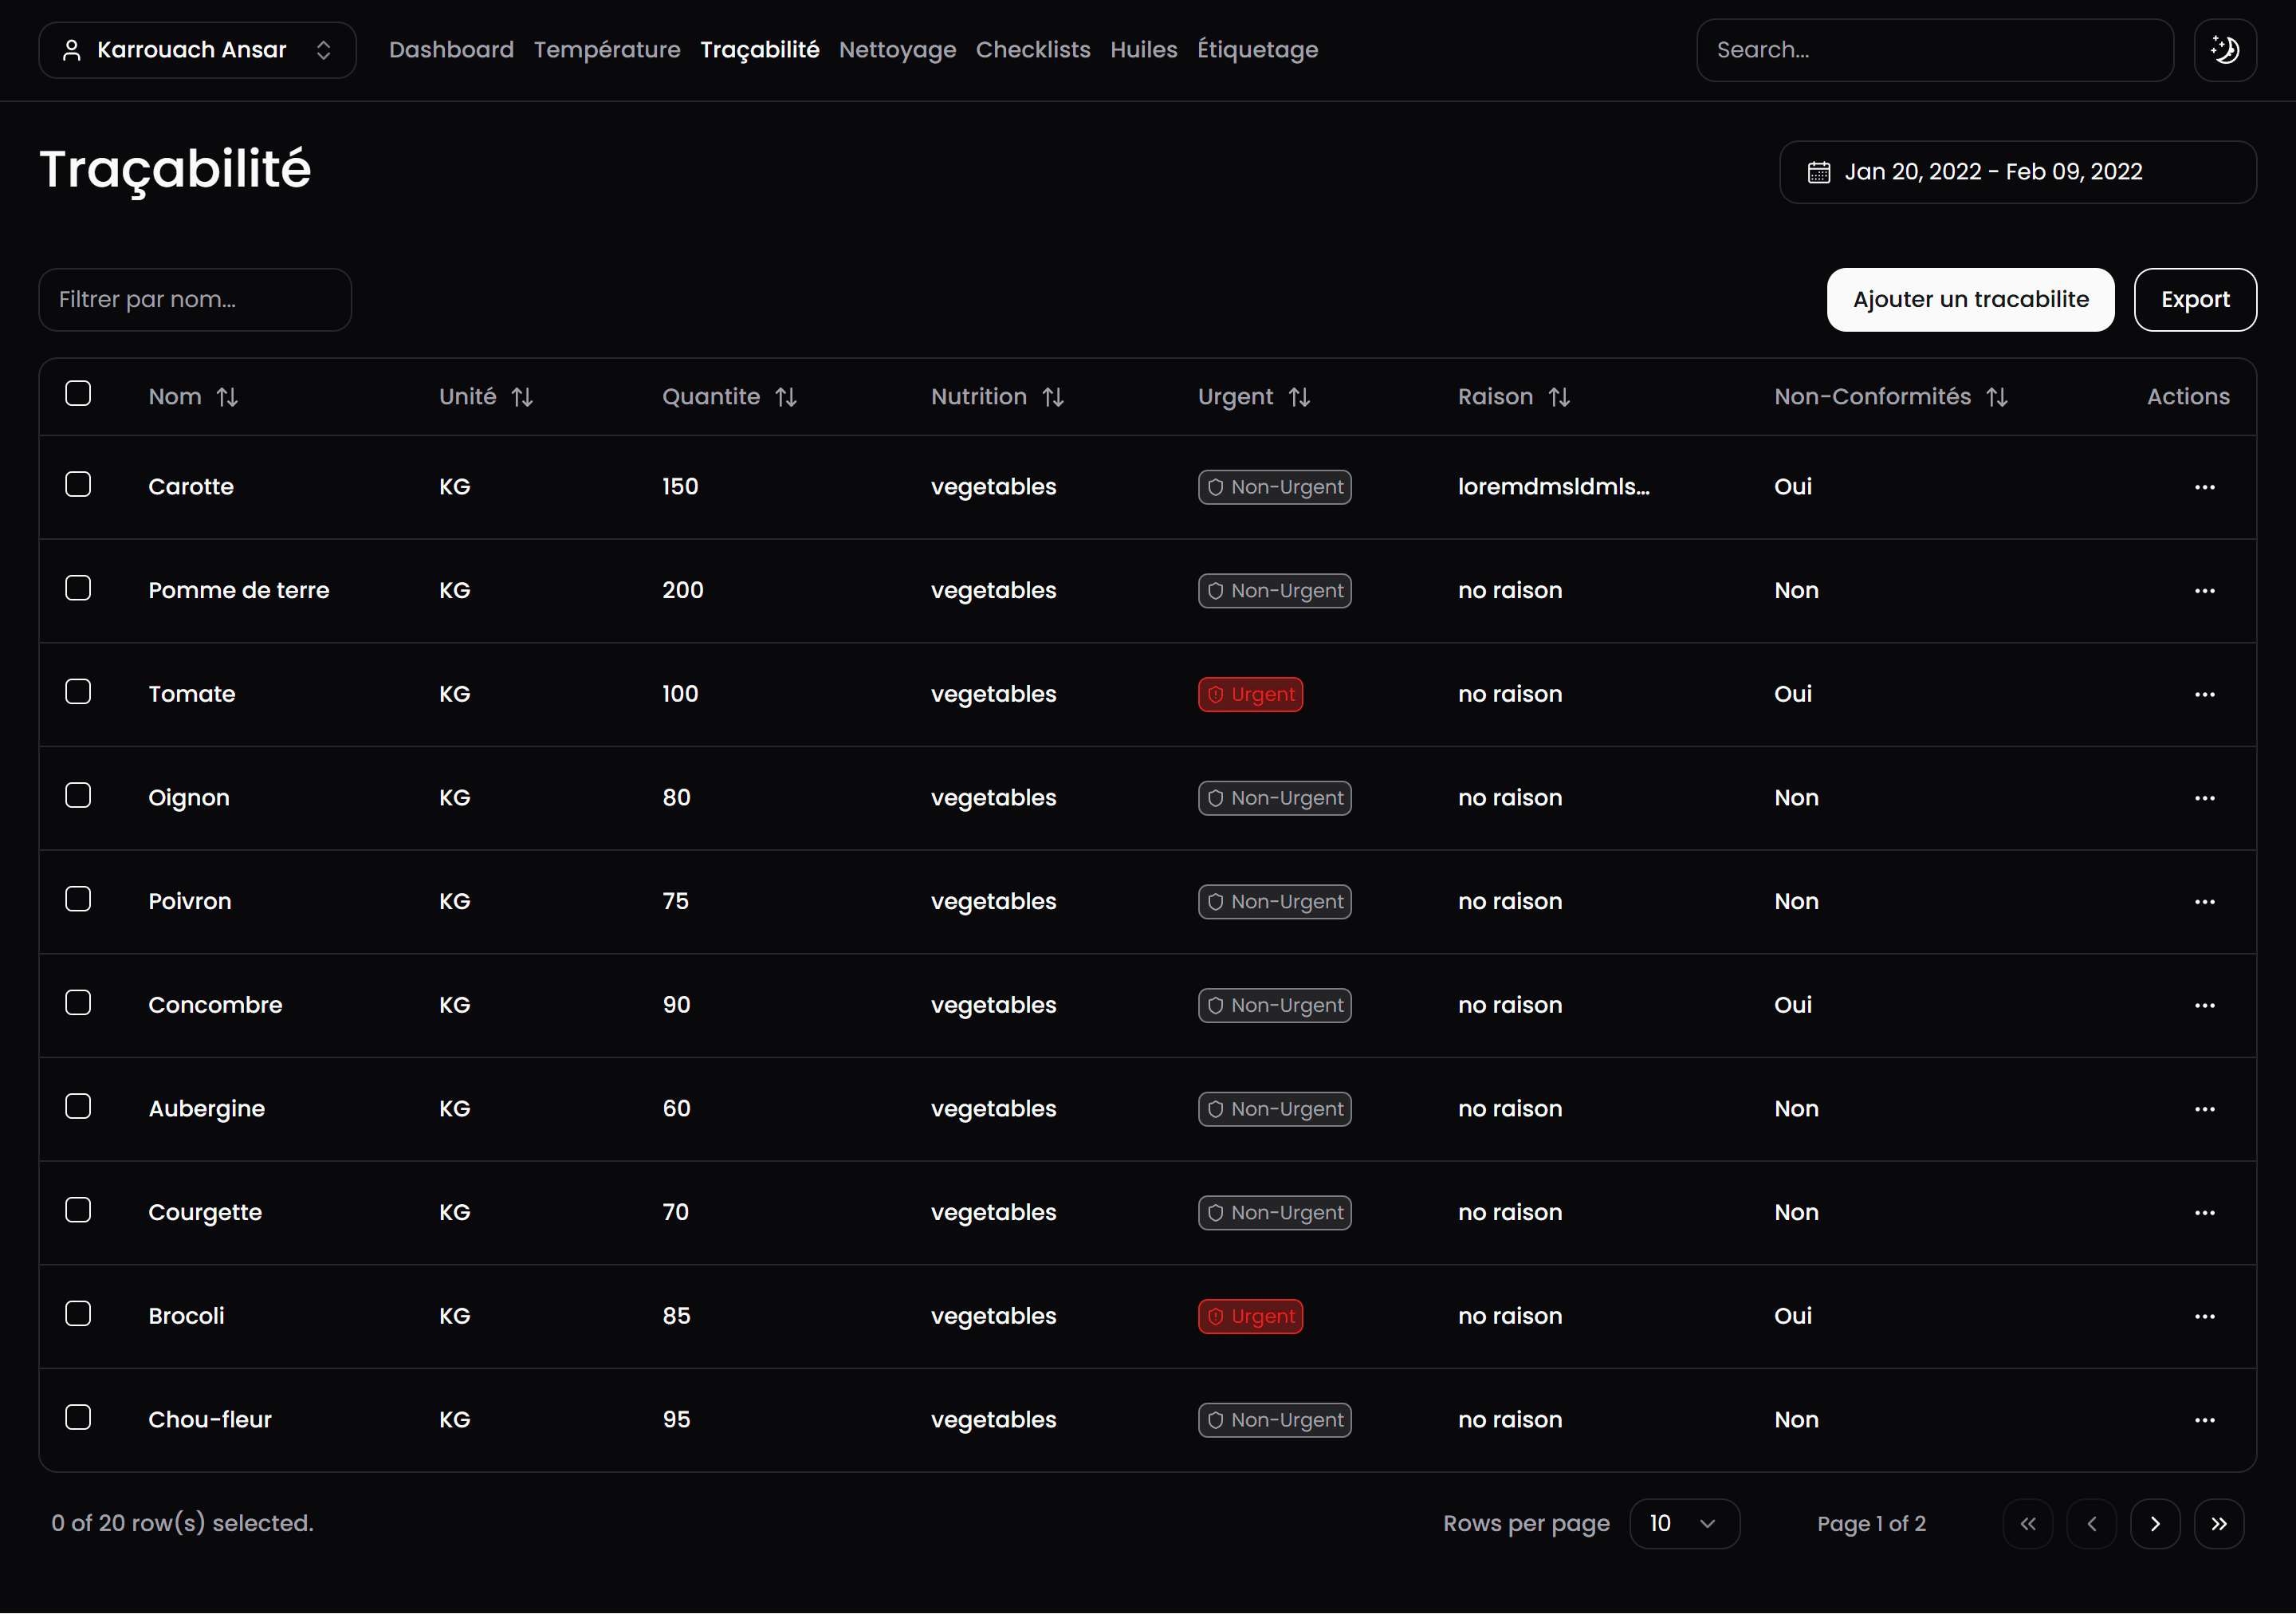Go to next page of table
The width and height of the screenshot is (2296, 1614).
coord(2155,1524)
